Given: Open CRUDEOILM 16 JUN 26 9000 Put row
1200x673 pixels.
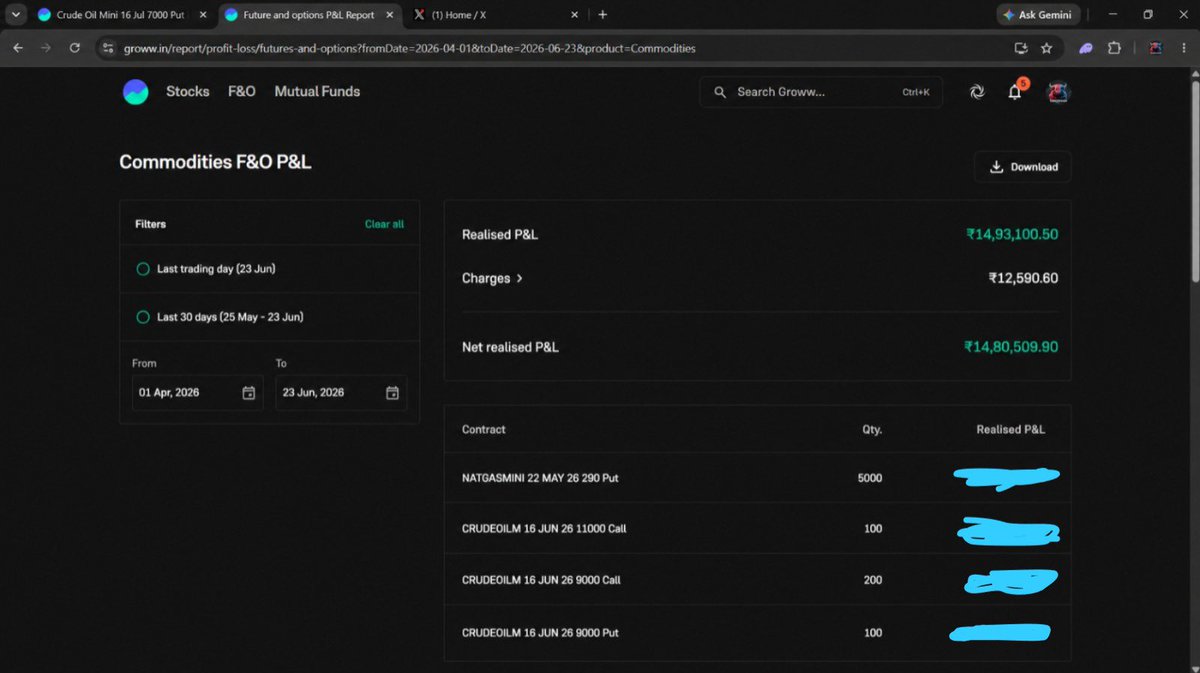Looking at the screenshot, I should [x=757, y=633].
